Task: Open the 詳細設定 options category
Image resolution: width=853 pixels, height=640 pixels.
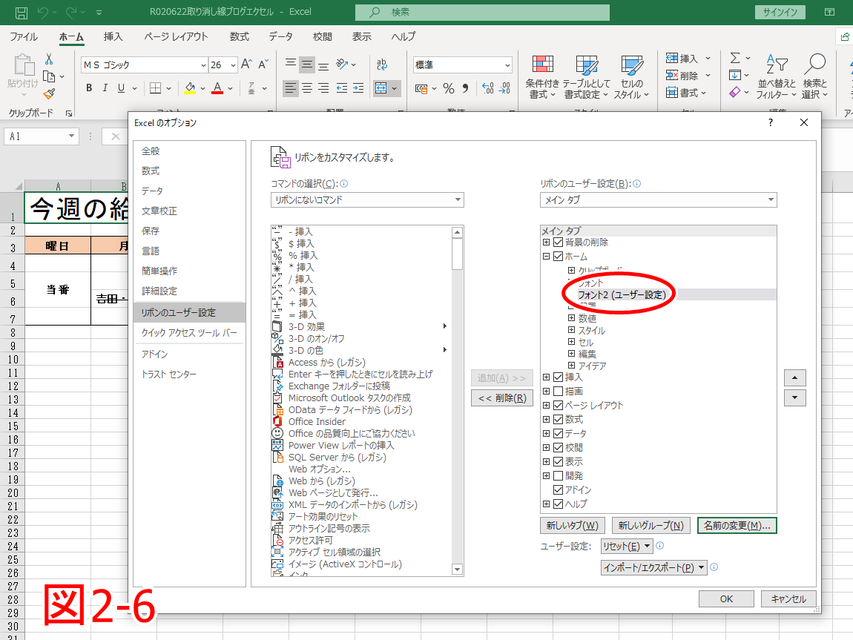Action: click(x=159, y=291)
